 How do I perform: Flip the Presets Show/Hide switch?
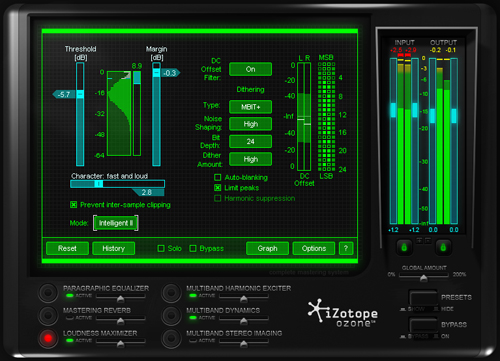click(x=423, y=297)
